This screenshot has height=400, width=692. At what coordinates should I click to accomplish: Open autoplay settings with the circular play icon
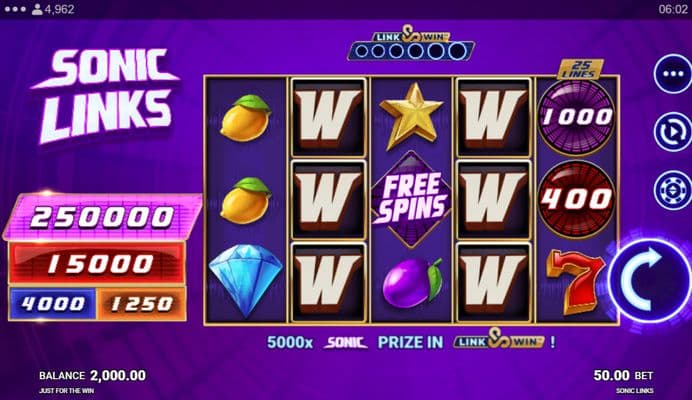[x=673, y=132]
